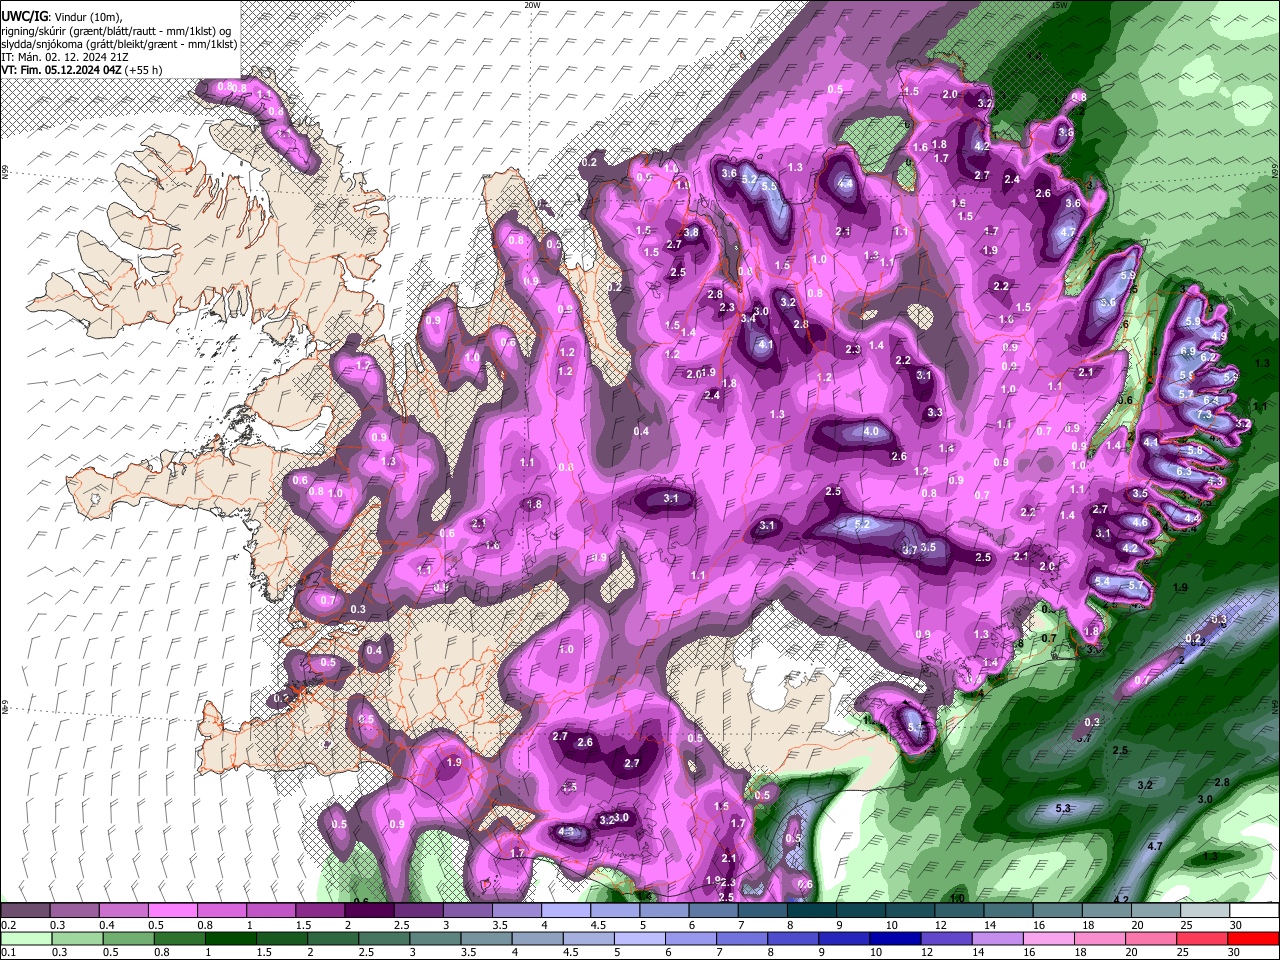Image resolution: width=1280 pixels, height=960 pixels.
Task: Click the 'slydda/snjókoma' description line
Action: 119,44
